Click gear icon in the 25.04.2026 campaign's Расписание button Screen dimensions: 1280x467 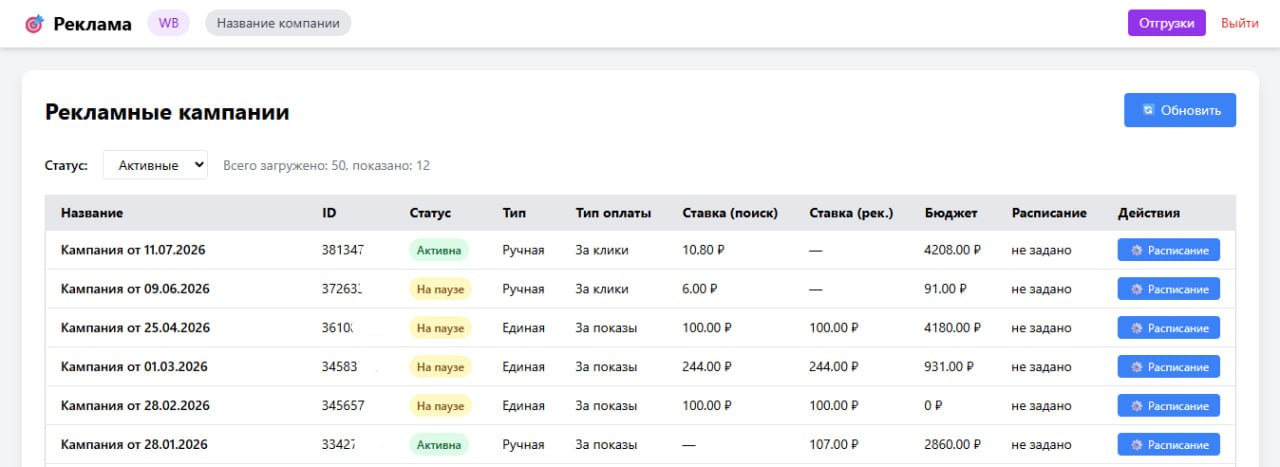click(1136, 328)
